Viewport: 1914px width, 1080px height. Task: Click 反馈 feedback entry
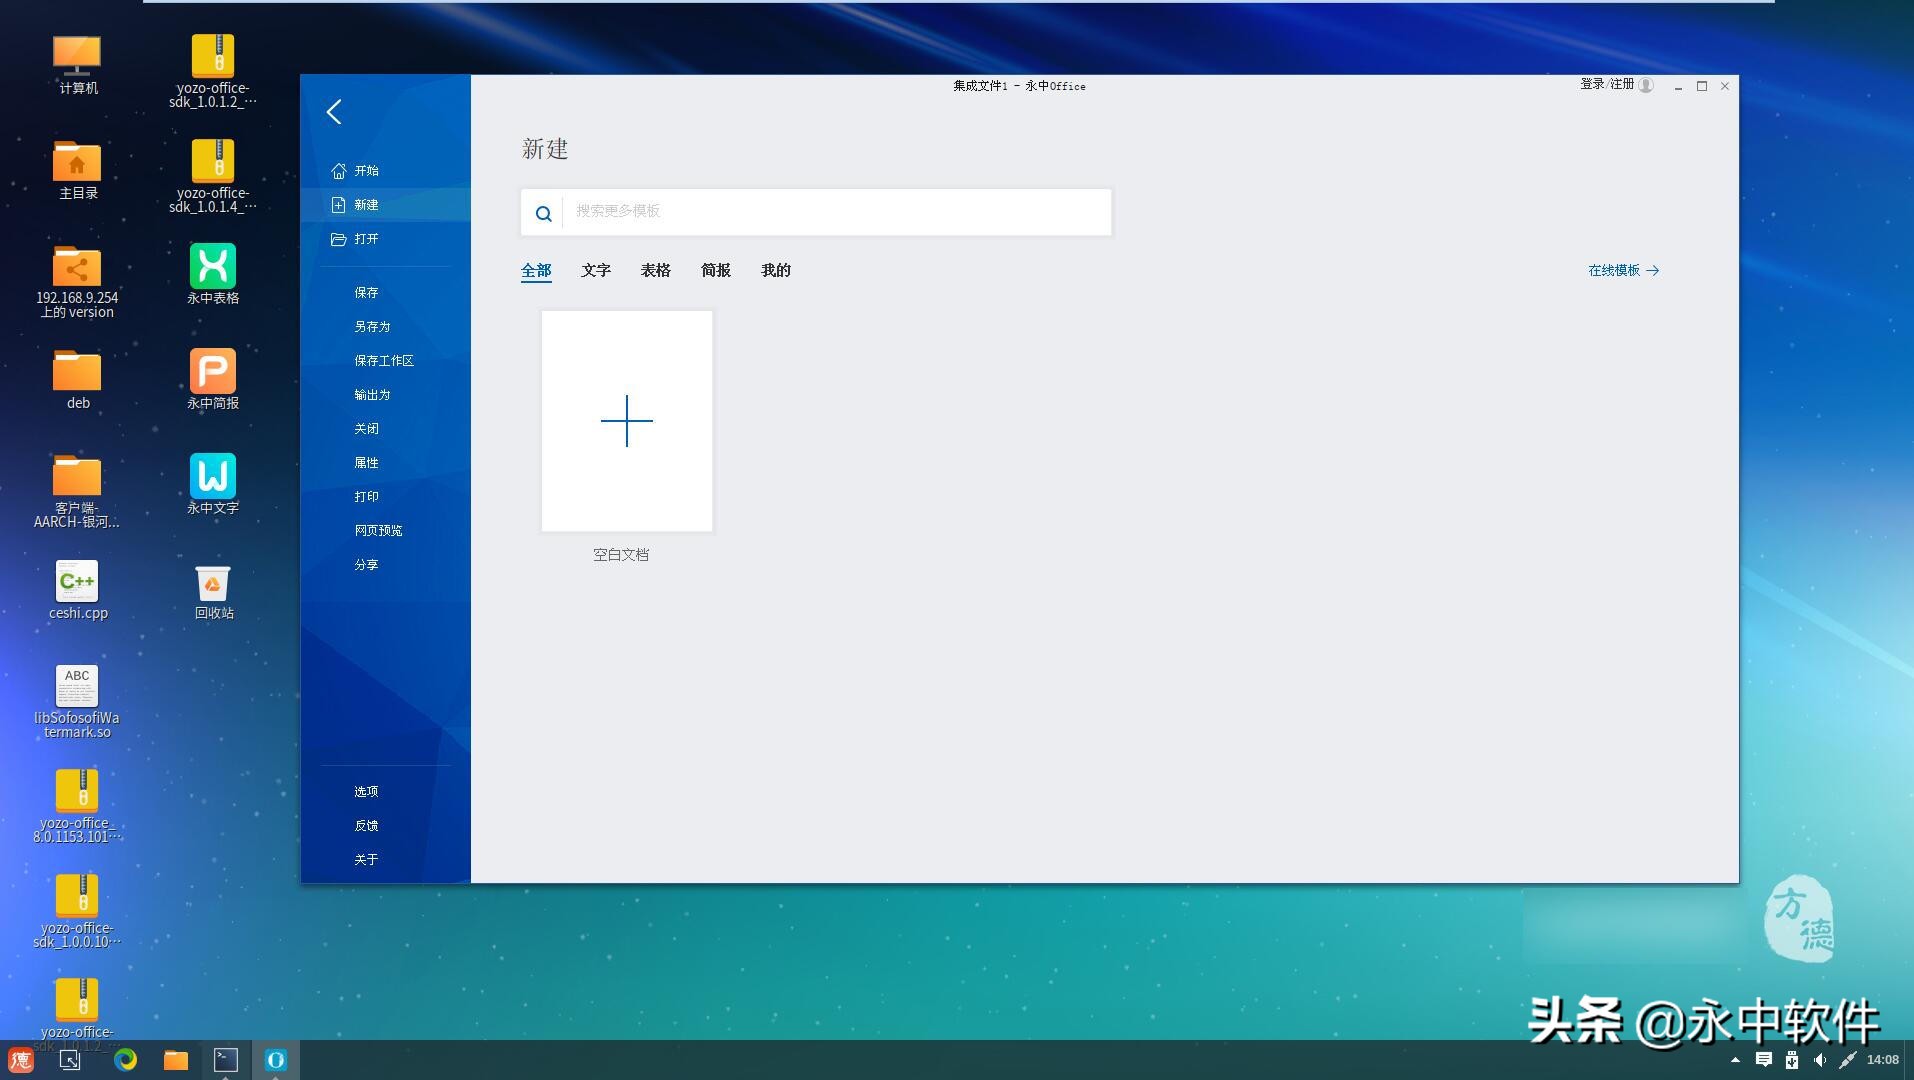(x=366, y=826)
